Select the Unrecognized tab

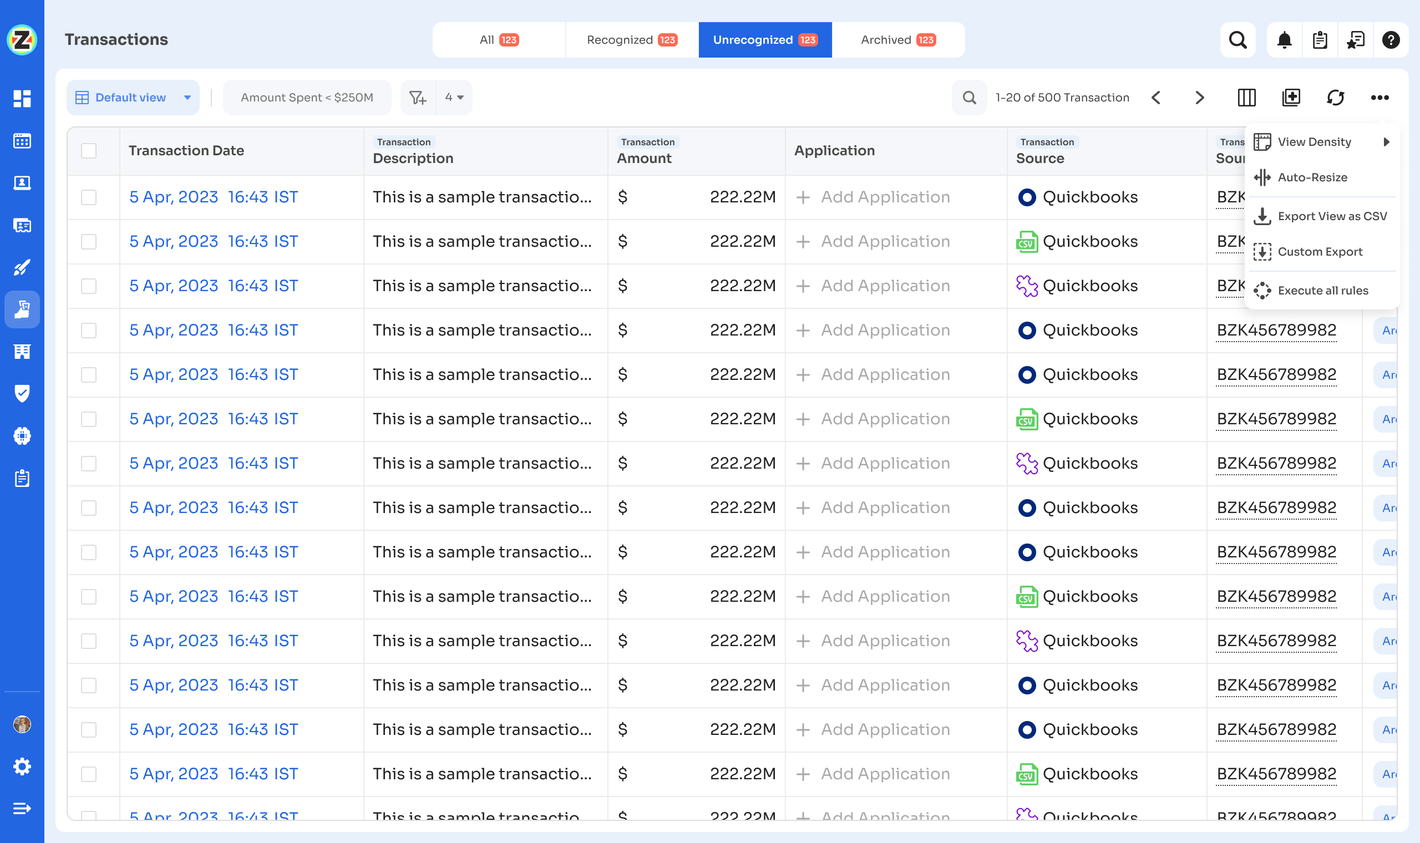tap(765, 40)
